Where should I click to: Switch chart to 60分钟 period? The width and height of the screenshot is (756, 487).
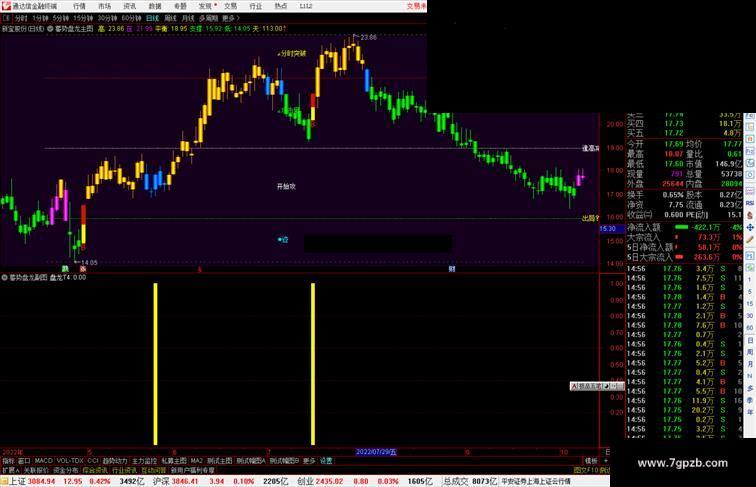[x=131, y=18]
